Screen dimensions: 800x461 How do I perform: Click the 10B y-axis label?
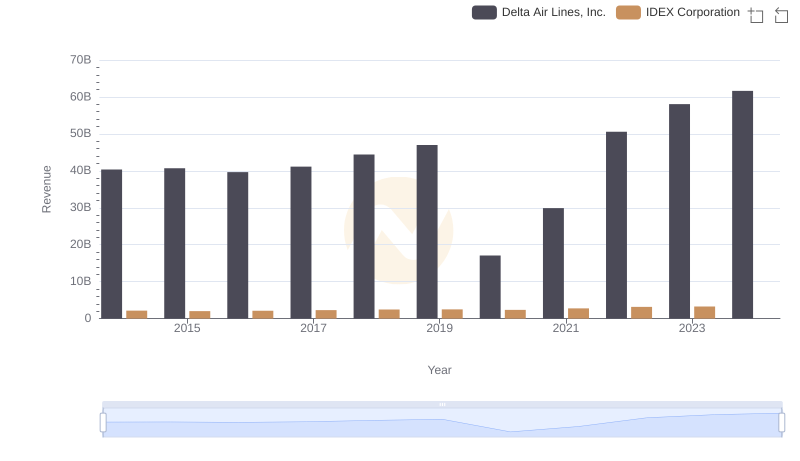(81, 281)
